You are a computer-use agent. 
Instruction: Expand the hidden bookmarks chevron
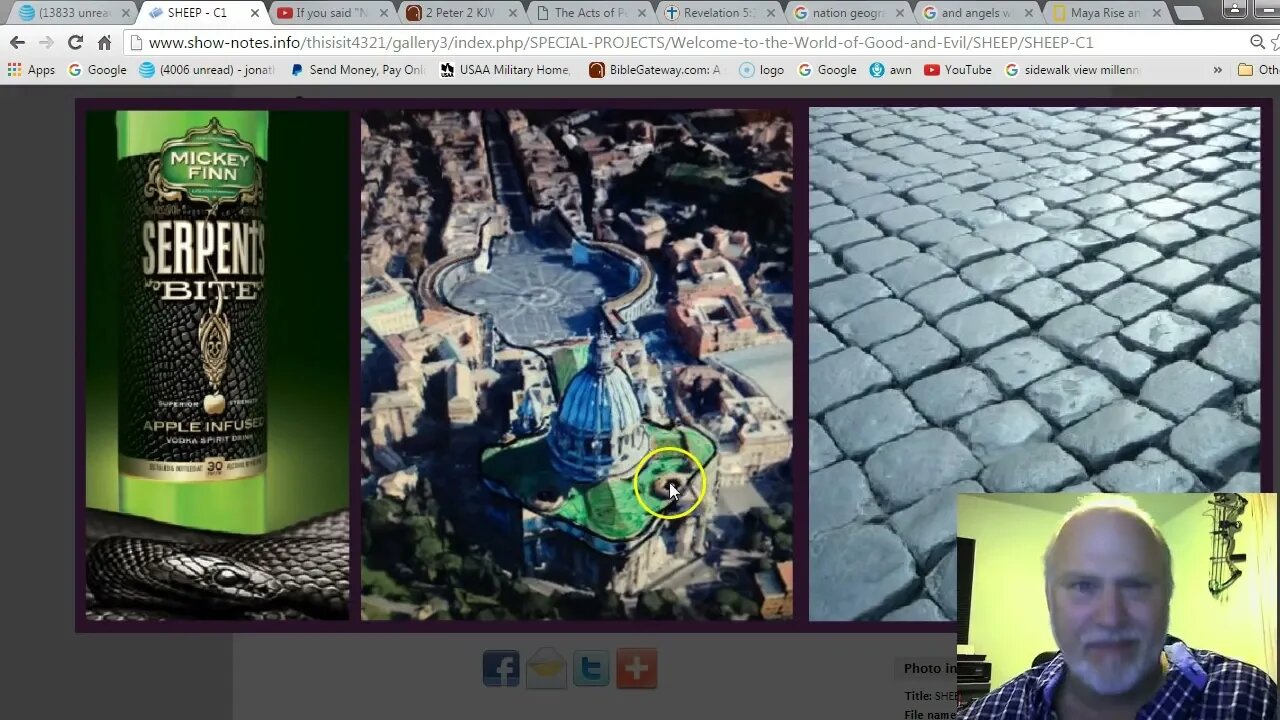(1217, 70)
